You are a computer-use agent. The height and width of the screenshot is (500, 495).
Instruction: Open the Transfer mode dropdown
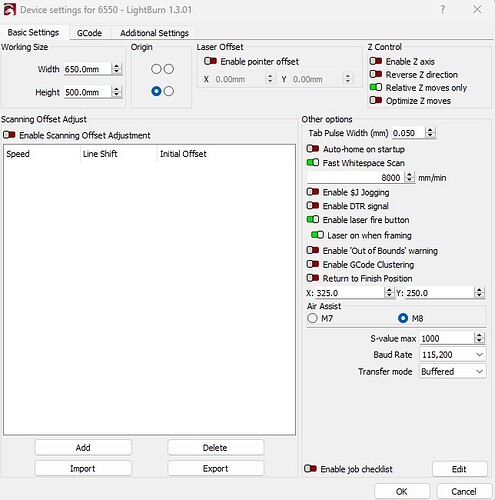point(453,371)
